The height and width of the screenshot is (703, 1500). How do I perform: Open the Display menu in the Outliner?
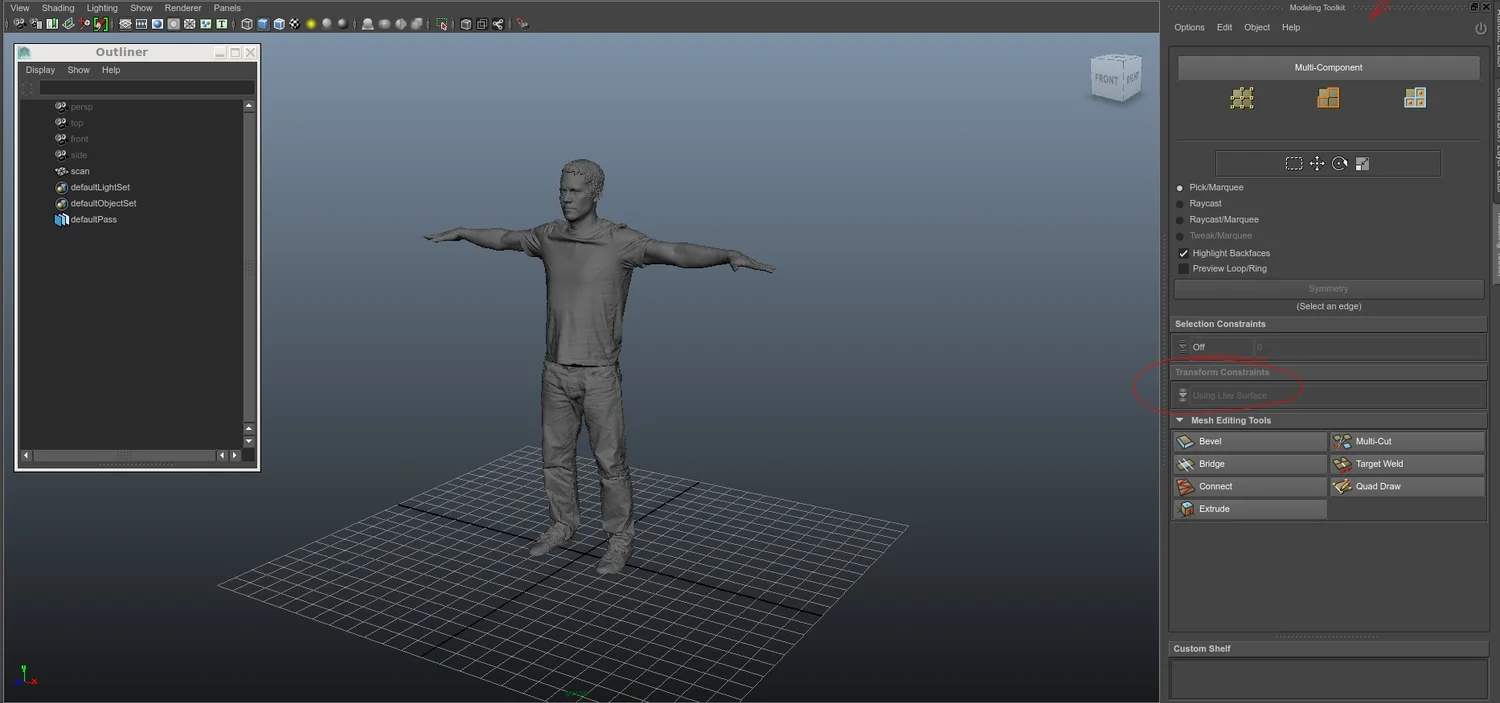(x=40, y=69)
